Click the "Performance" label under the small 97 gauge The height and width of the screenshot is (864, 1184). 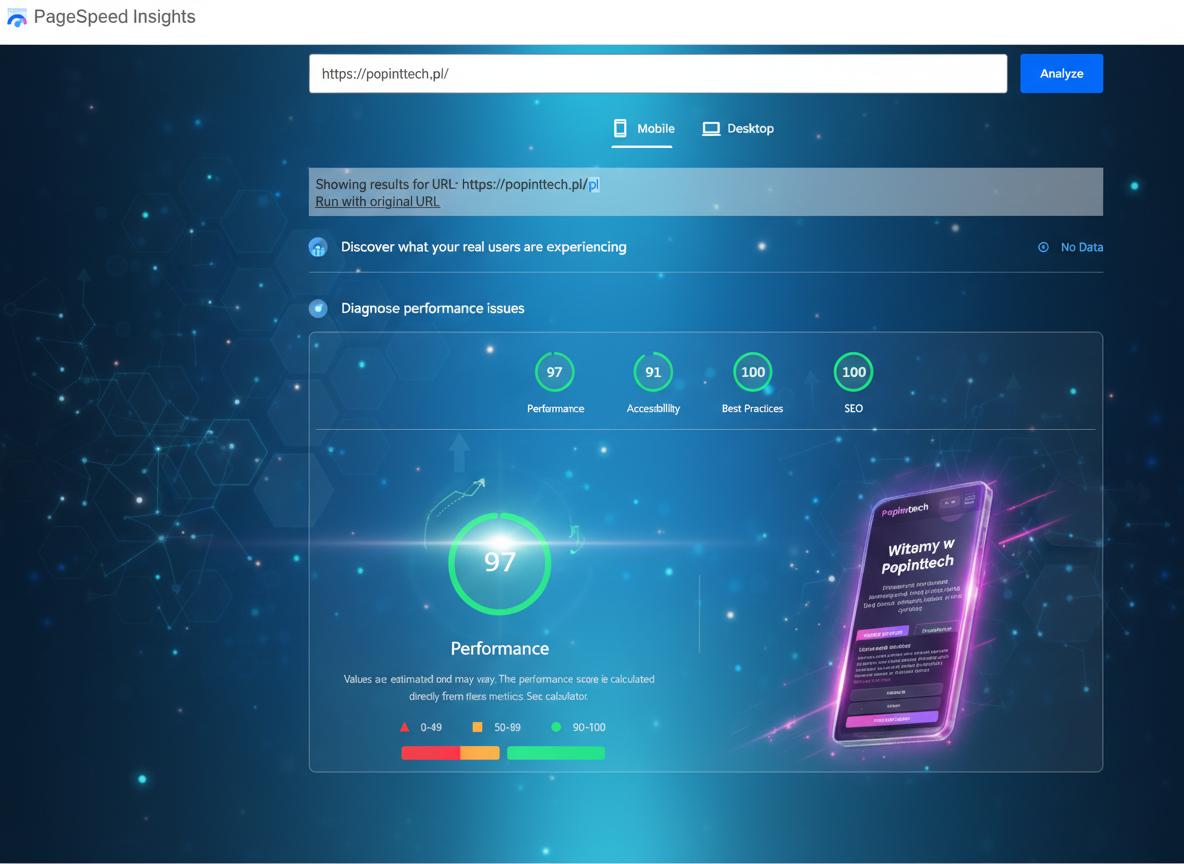pyautogui.click(x=555, y=409)
